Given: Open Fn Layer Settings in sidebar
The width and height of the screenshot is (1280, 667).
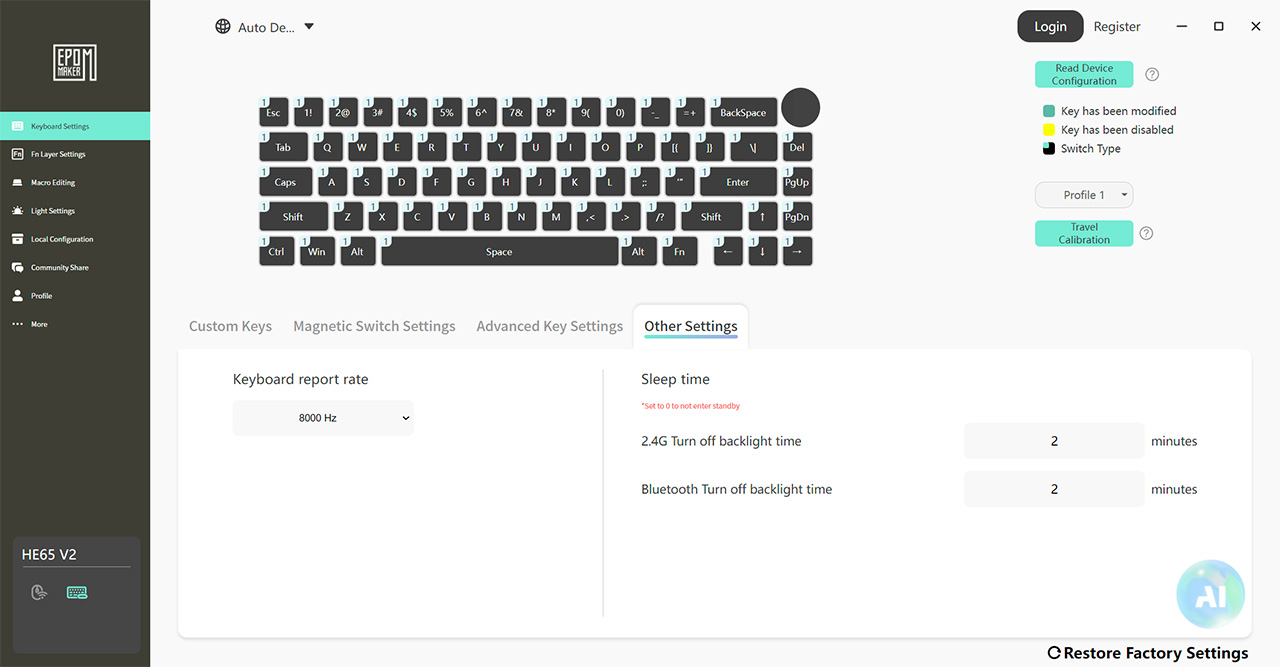Looking at the screenshot, I should tap(75, 155).
